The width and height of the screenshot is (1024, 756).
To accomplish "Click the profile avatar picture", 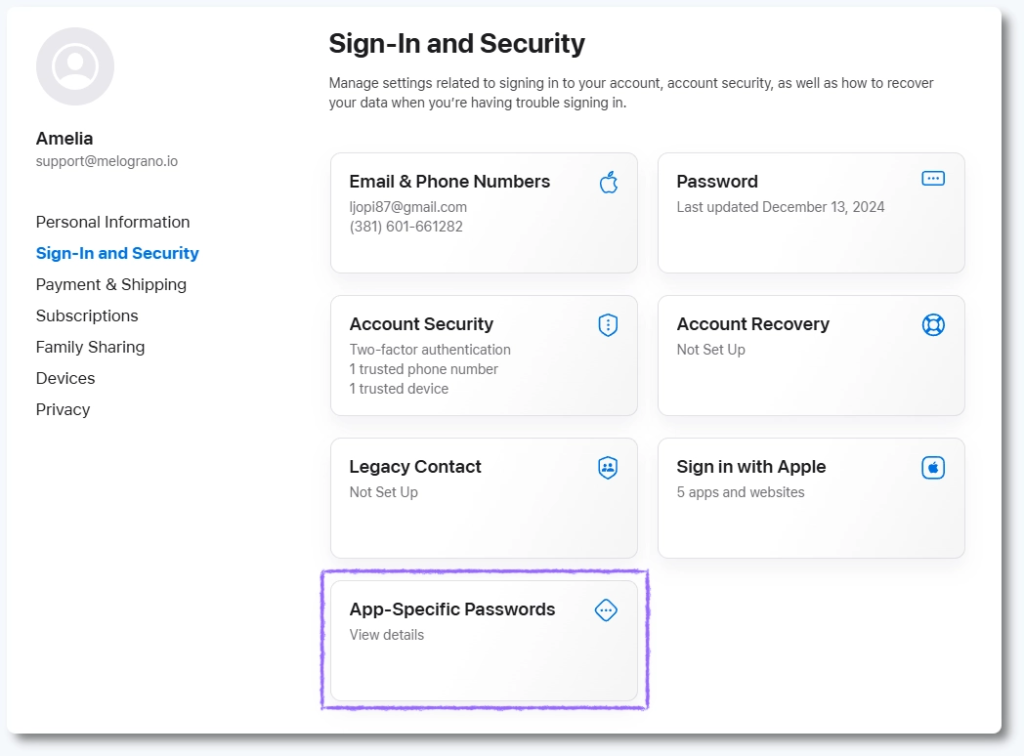I will click(75, 67).
